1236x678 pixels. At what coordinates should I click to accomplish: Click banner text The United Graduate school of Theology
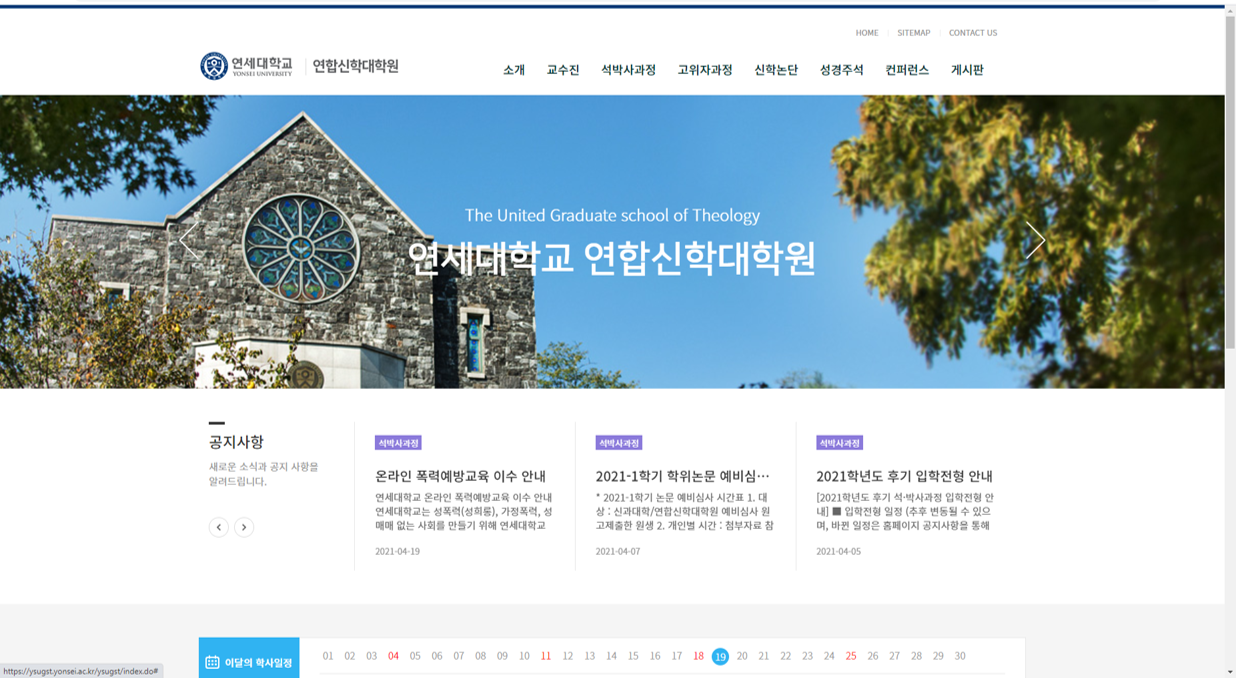(x=612, y=215)
